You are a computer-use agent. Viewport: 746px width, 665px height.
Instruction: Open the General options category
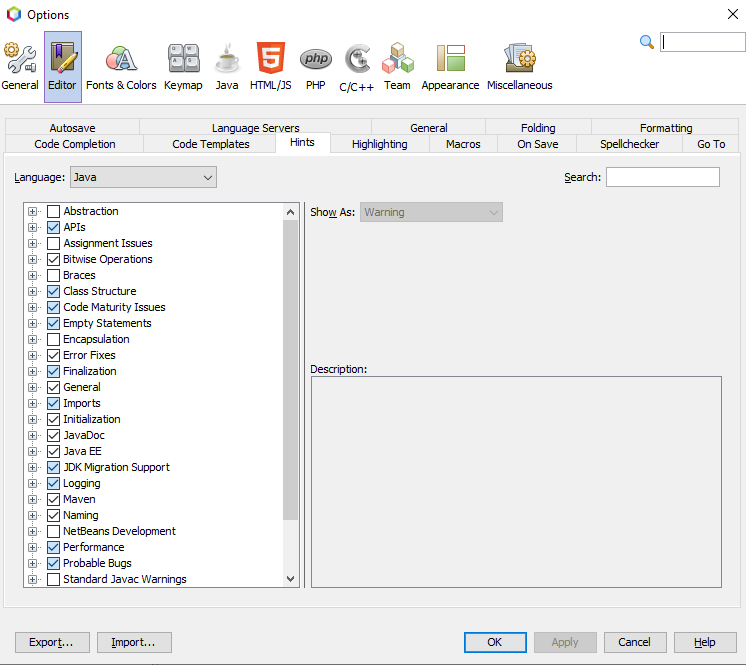coord(20,66)
